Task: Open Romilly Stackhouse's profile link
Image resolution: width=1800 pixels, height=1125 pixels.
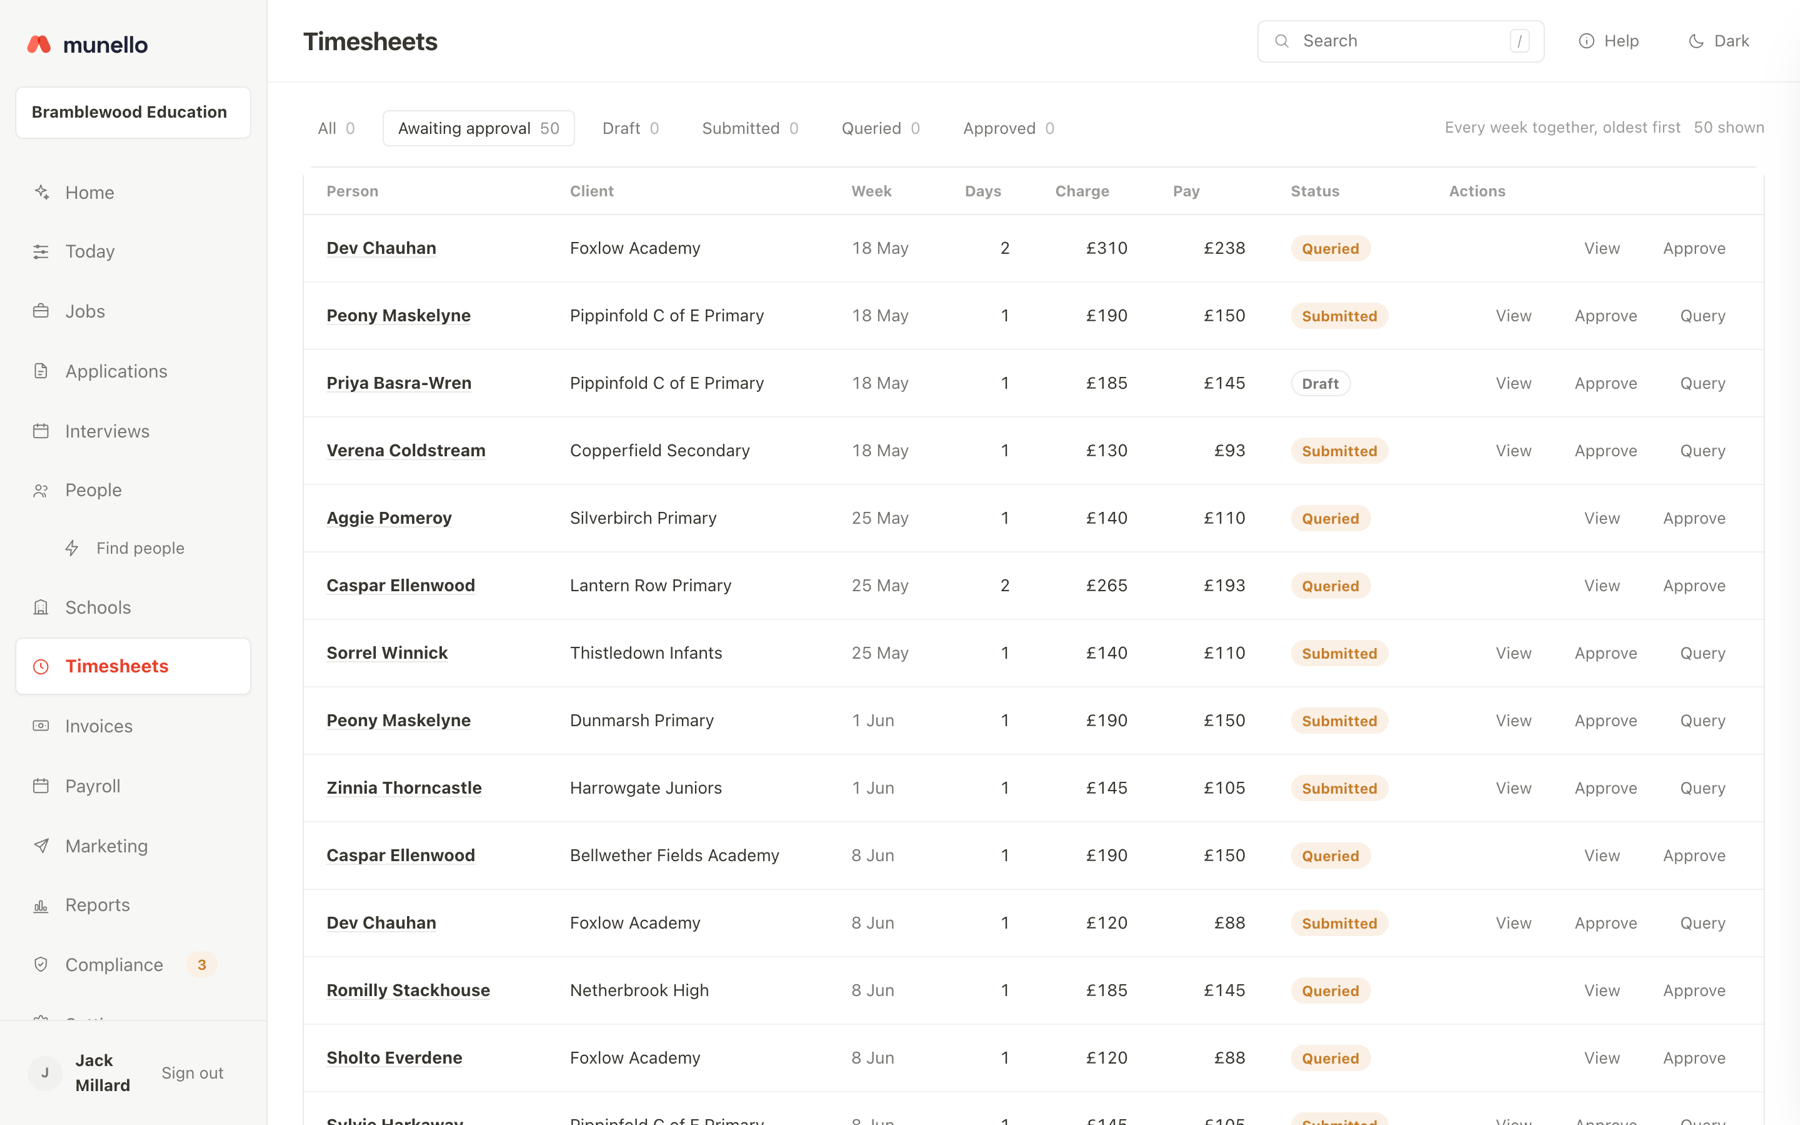Action: click(408, 991)
